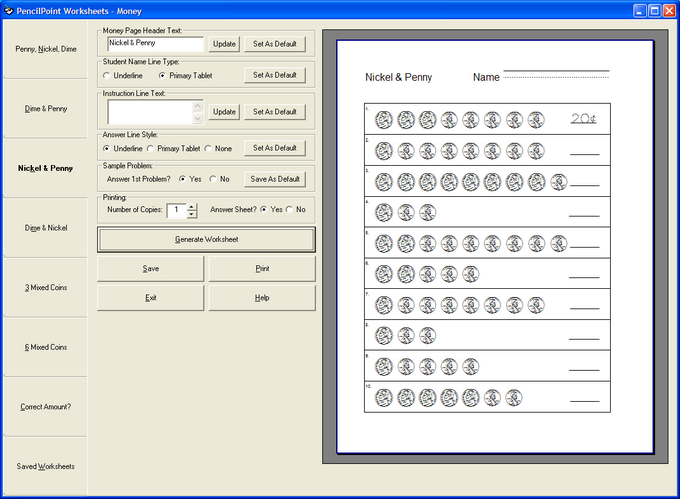Switch to the Dime & Nickel tab

coord(44,228)
